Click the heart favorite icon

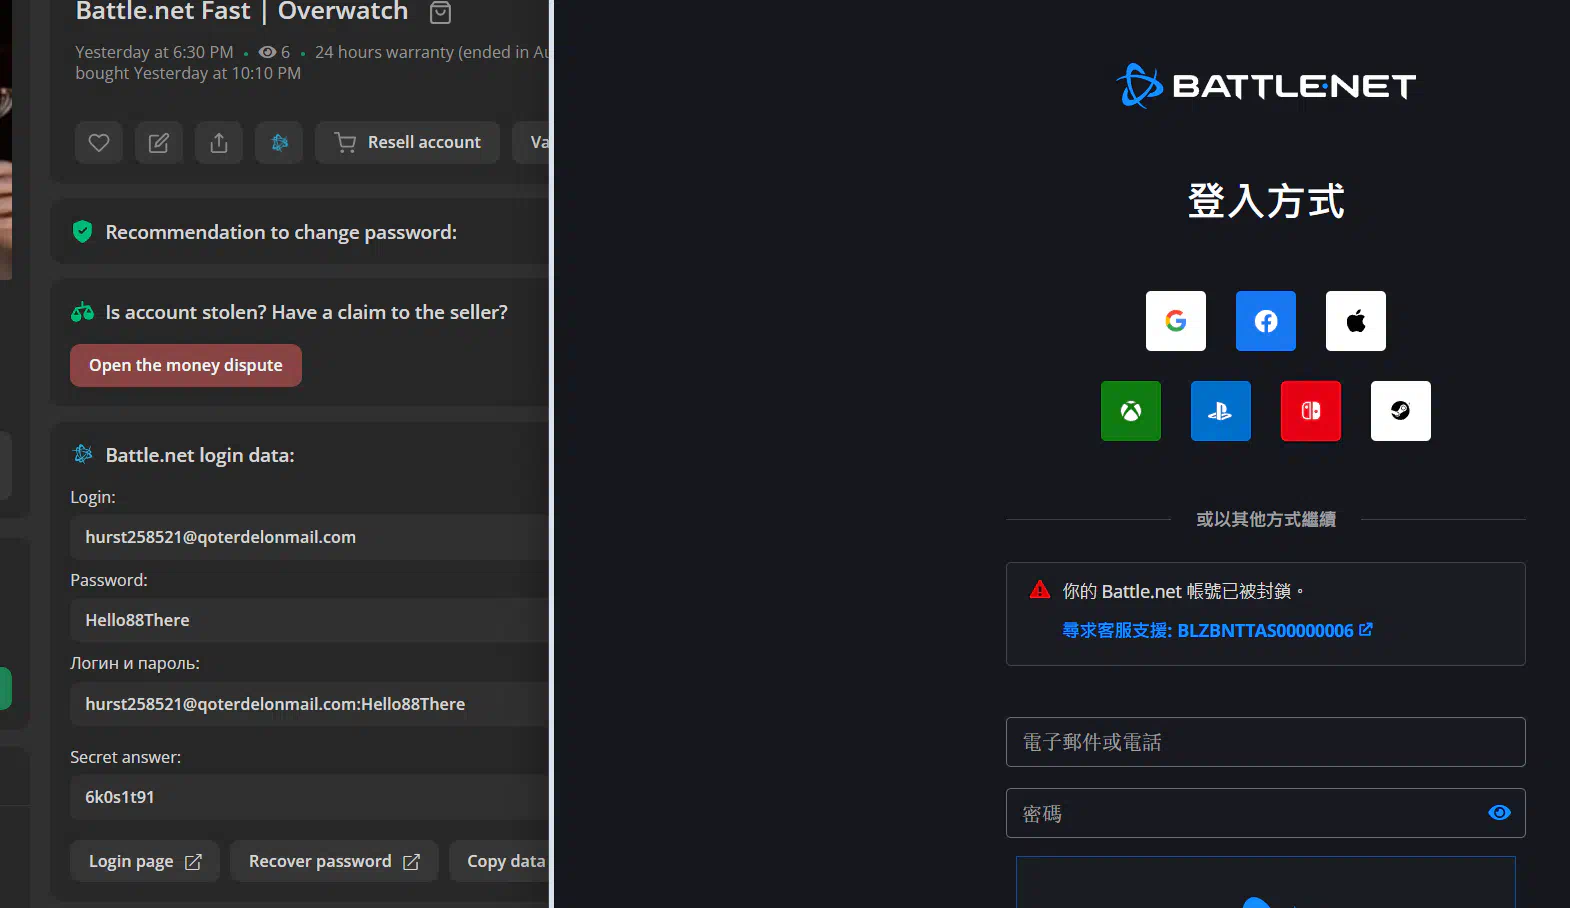pos(99,143)
